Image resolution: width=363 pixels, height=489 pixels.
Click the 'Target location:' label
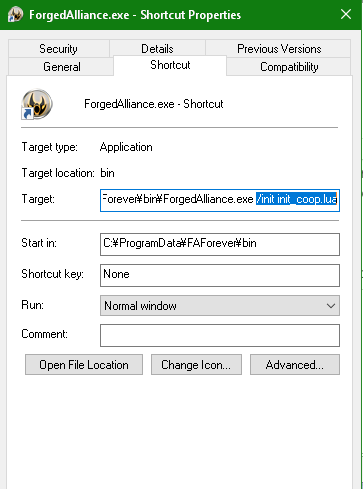(58, 173)
